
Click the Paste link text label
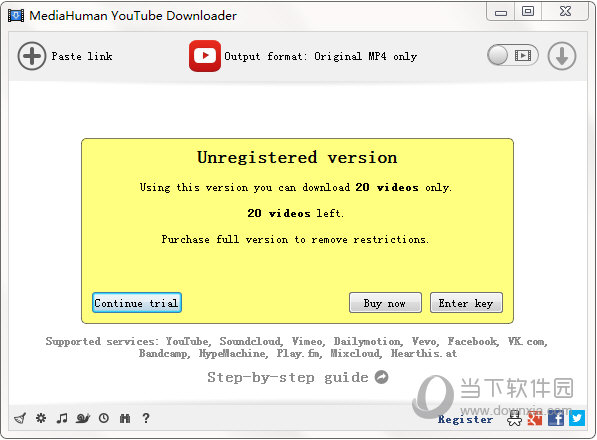click(82, 56)
